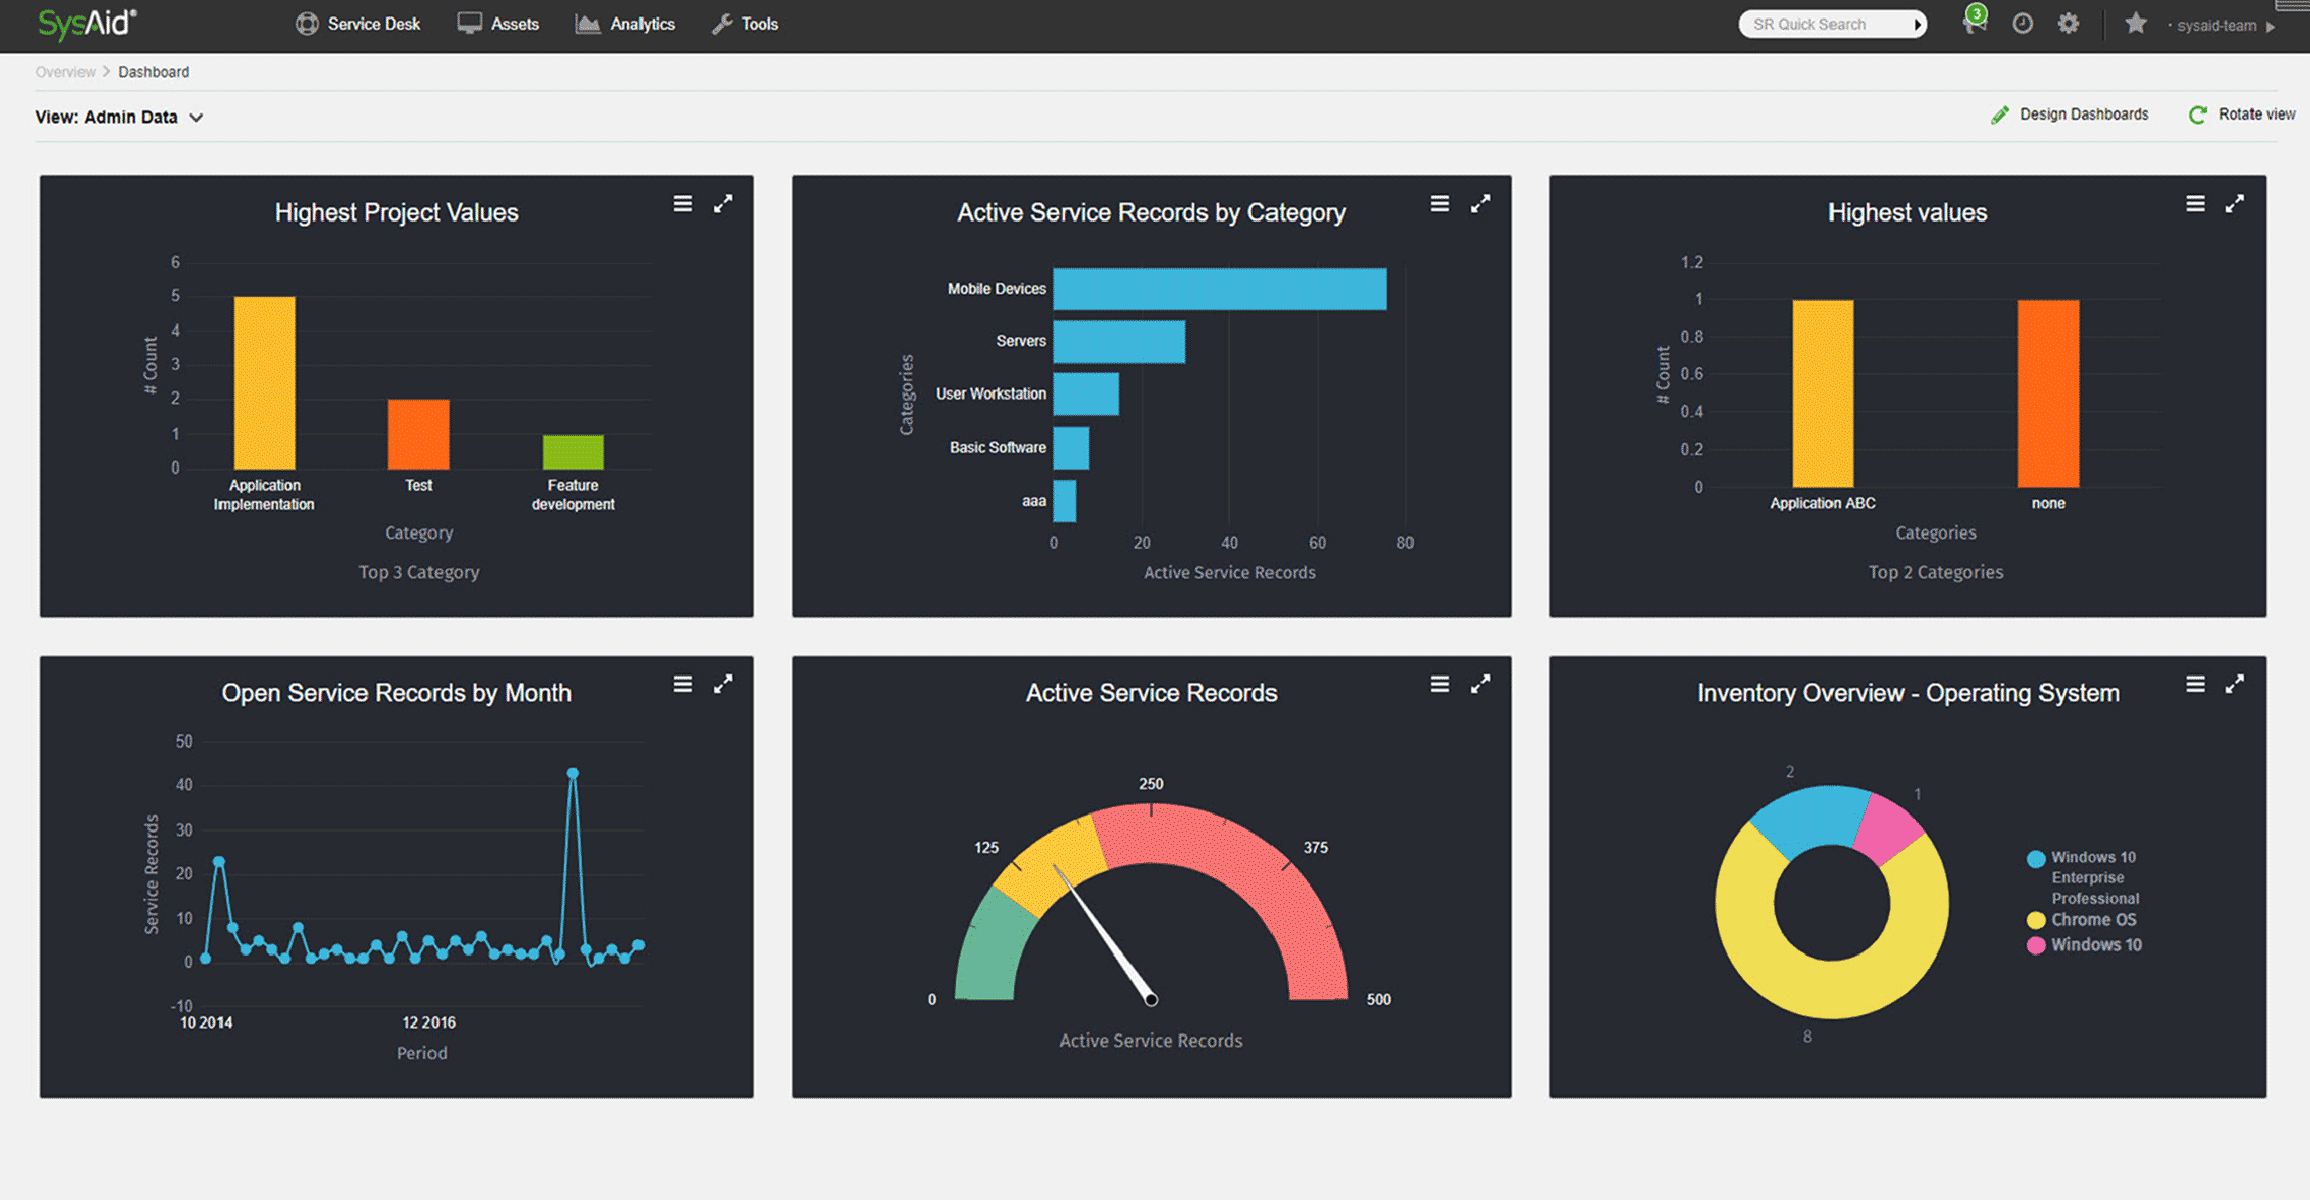
Task: Expand the Inventory Overview widget to fullscreen
Action: 2234,685
